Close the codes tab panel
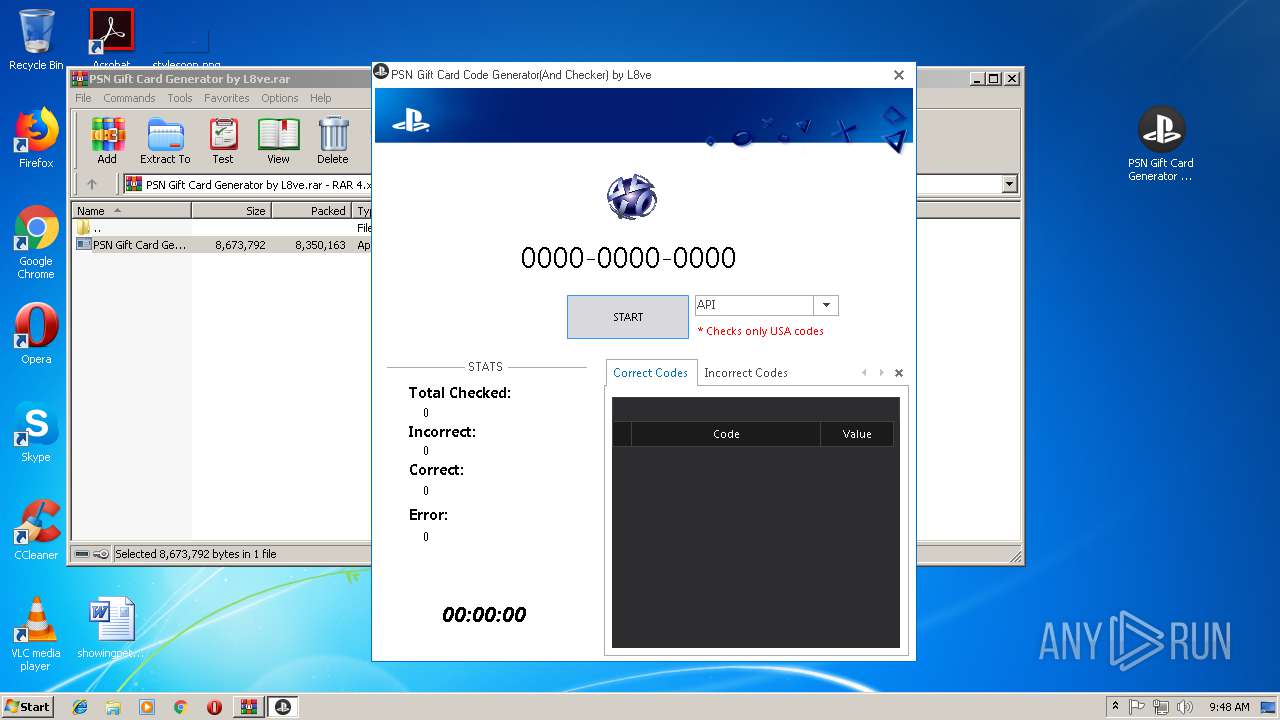Screen dimensions: 1280x720 tap(899, 373)
